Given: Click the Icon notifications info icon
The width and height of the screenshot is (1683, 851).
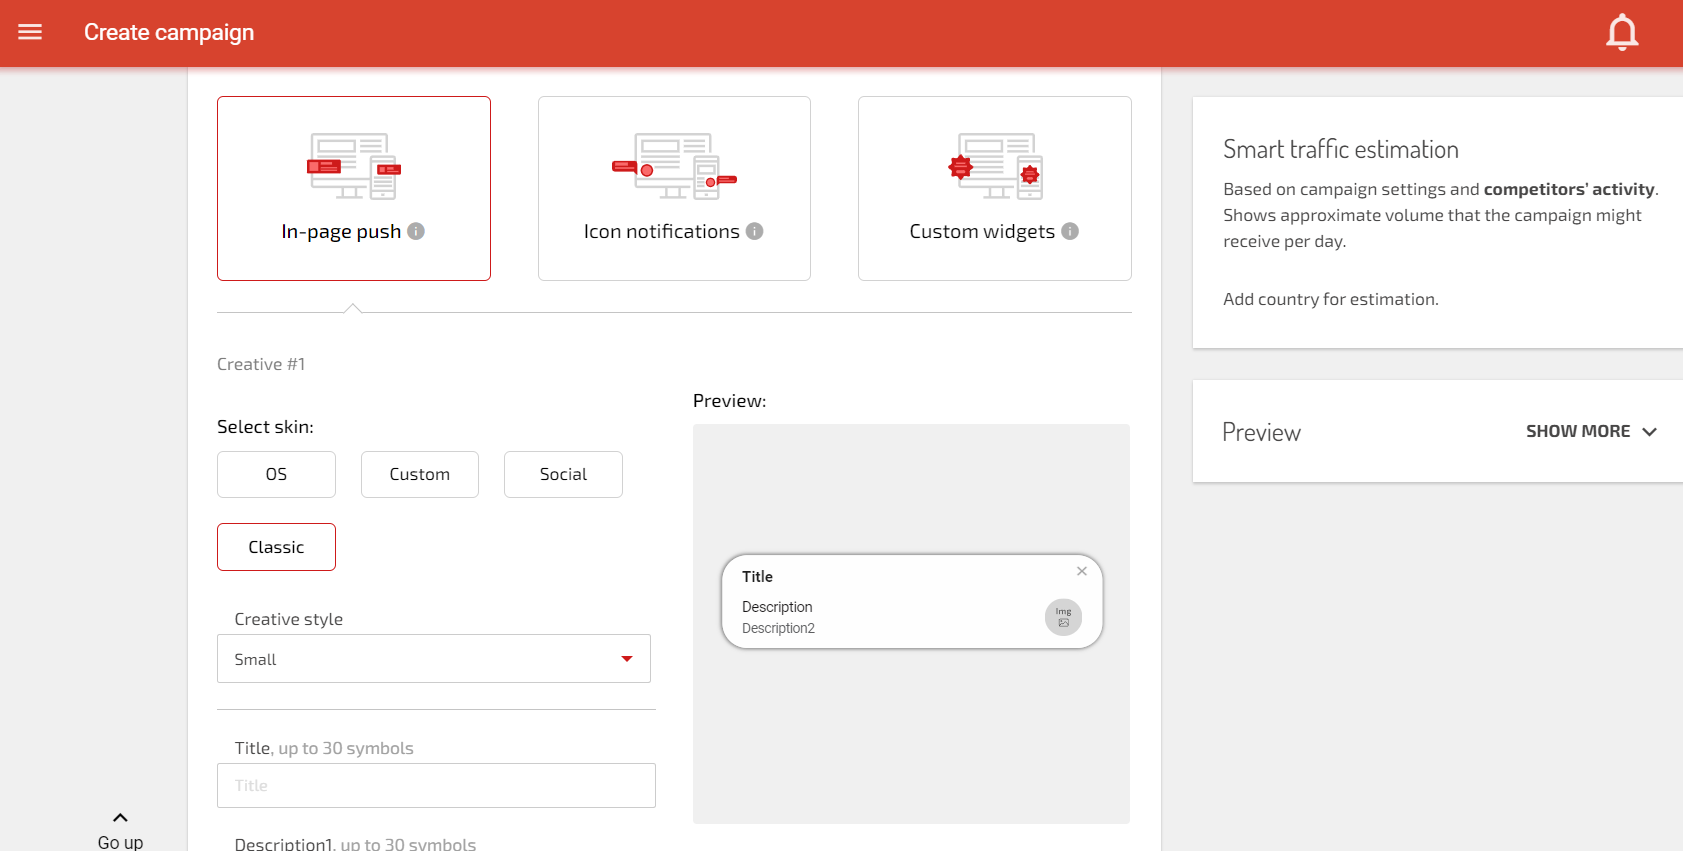Looking at the screenshot, I should [x=755, y=231].
